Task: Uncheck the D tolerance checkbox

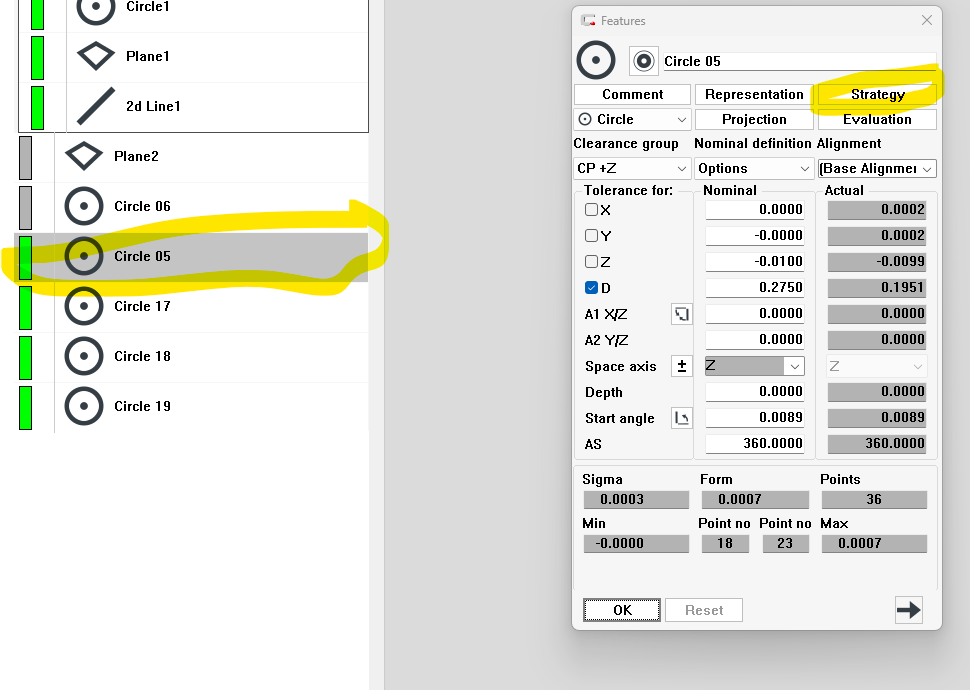Action: pos(591,288)
